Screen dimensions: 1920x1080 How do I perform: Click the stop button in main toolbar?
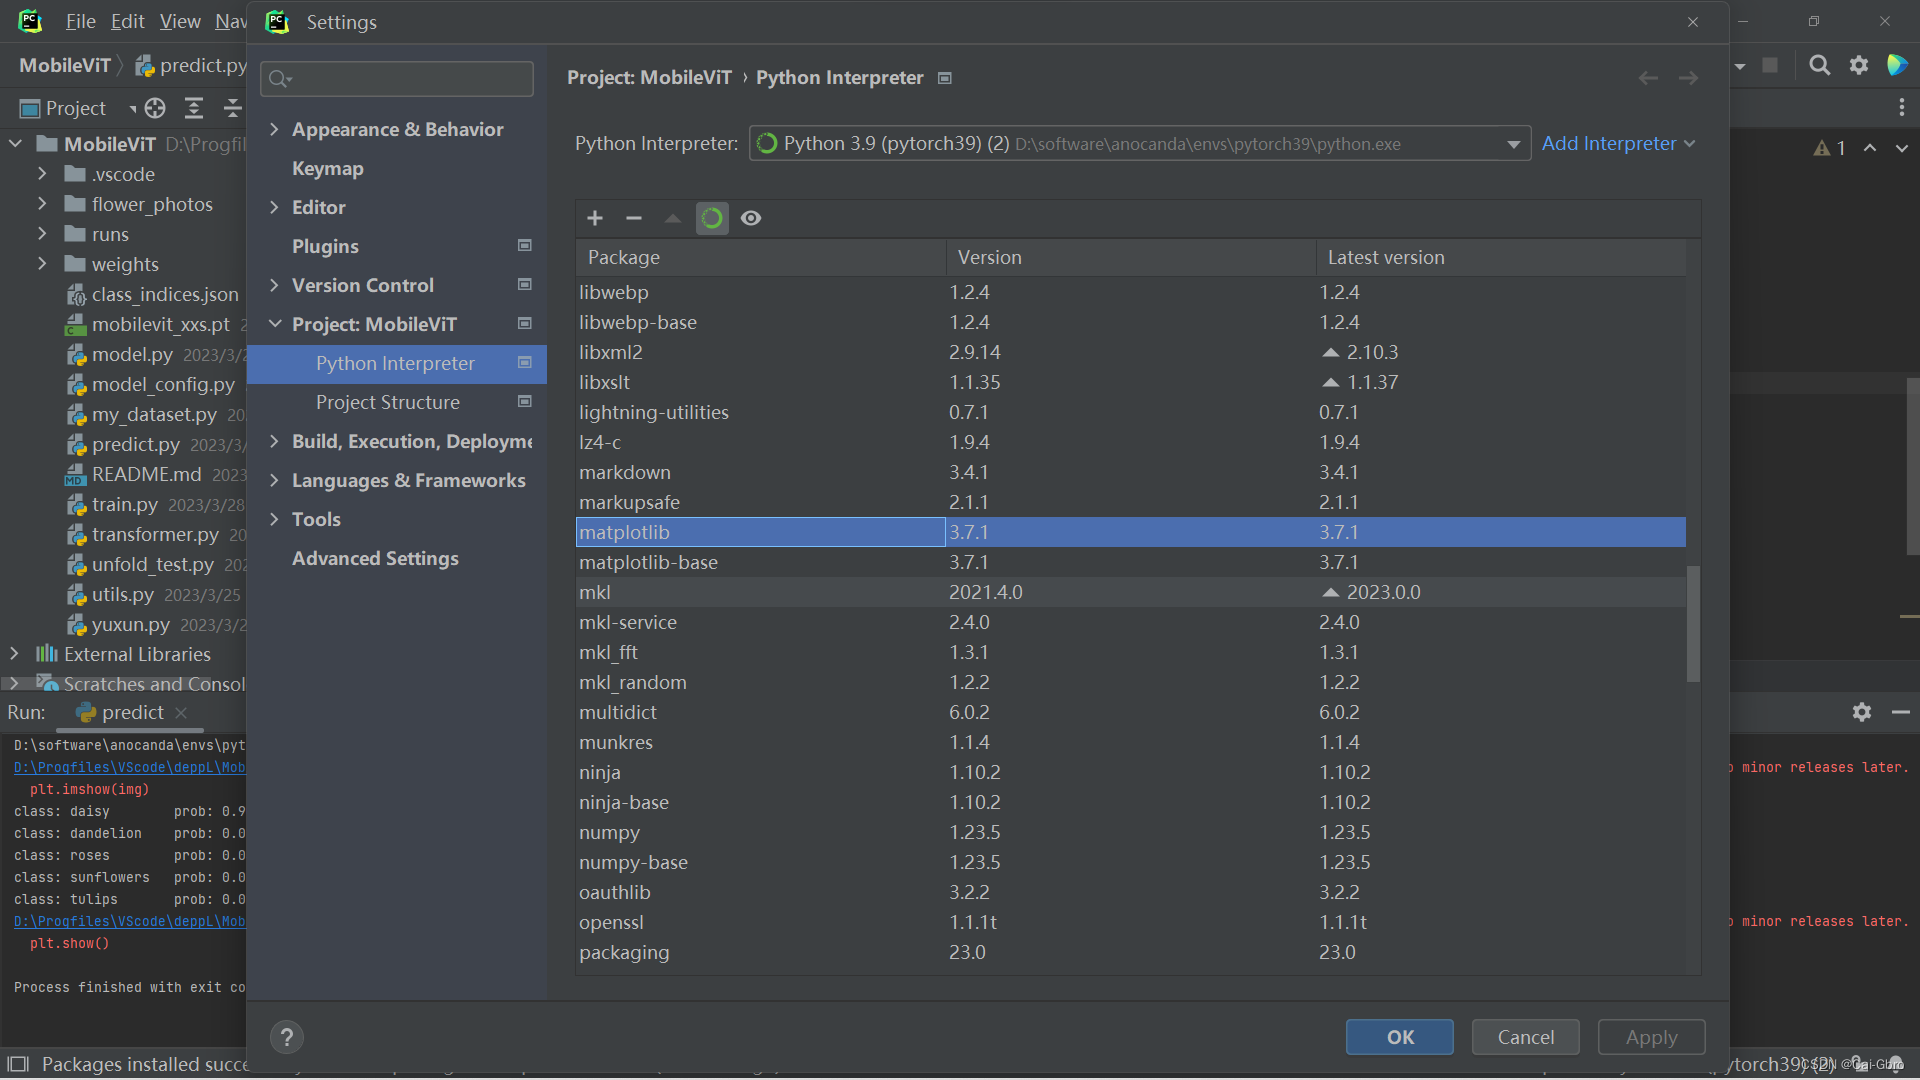(1770, 65)
